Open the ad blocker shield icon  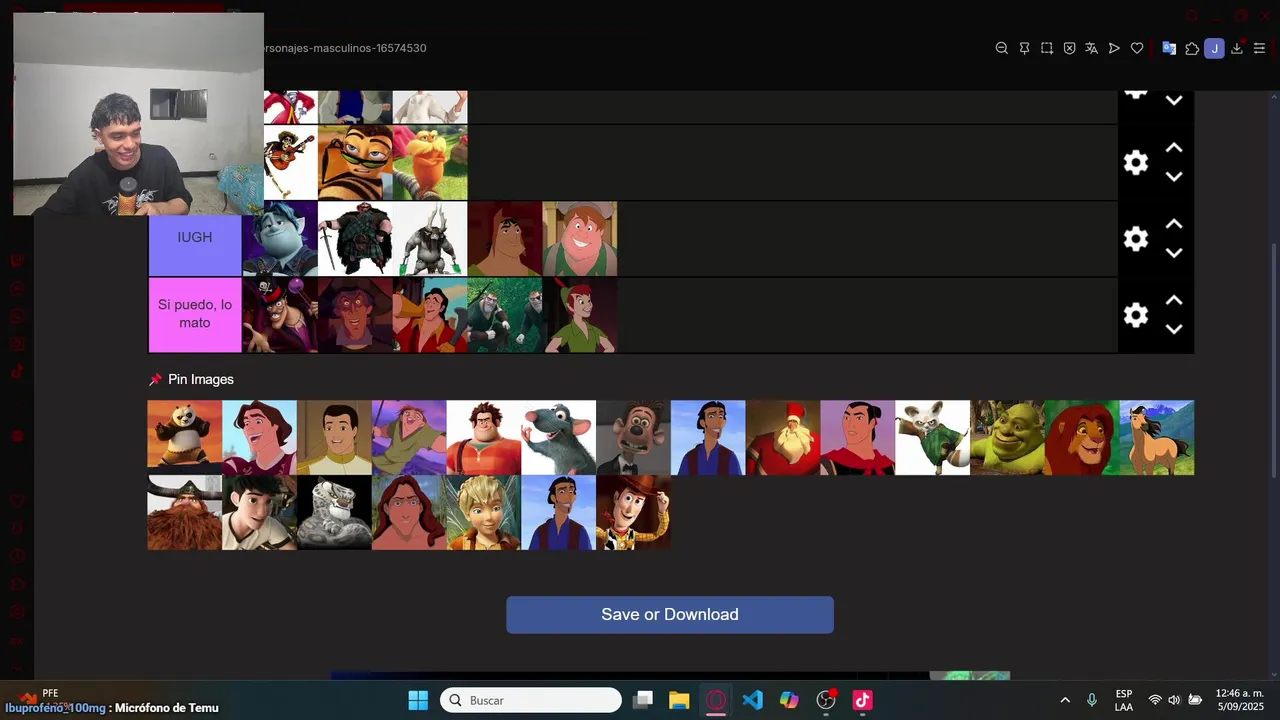click(1069, 48)
